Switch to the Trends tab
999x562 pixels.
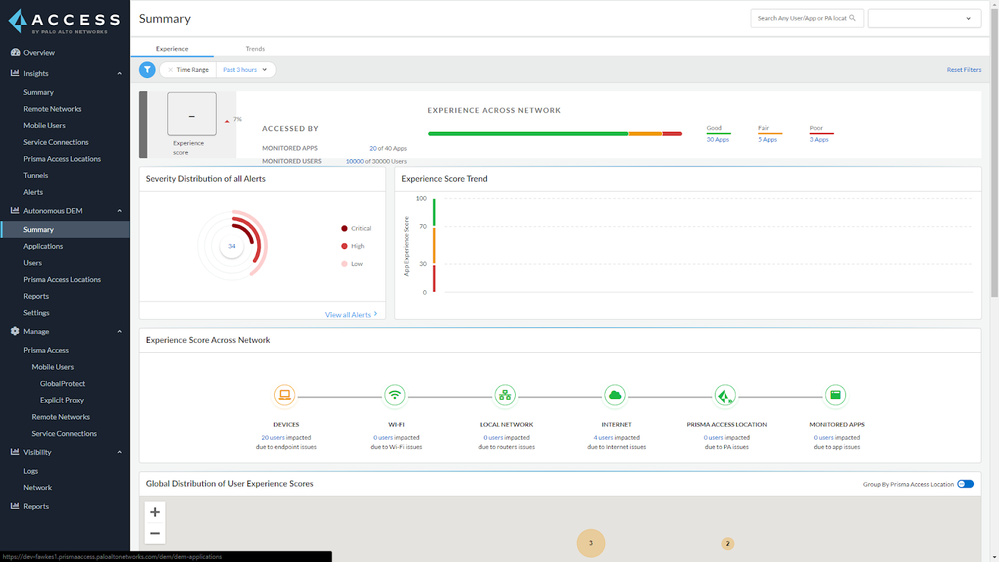pos(255,48)
